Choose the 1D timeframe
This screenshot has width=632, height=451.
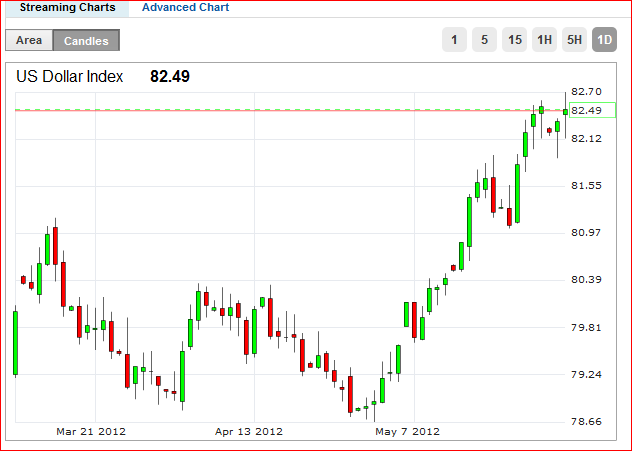coord(604,39)
